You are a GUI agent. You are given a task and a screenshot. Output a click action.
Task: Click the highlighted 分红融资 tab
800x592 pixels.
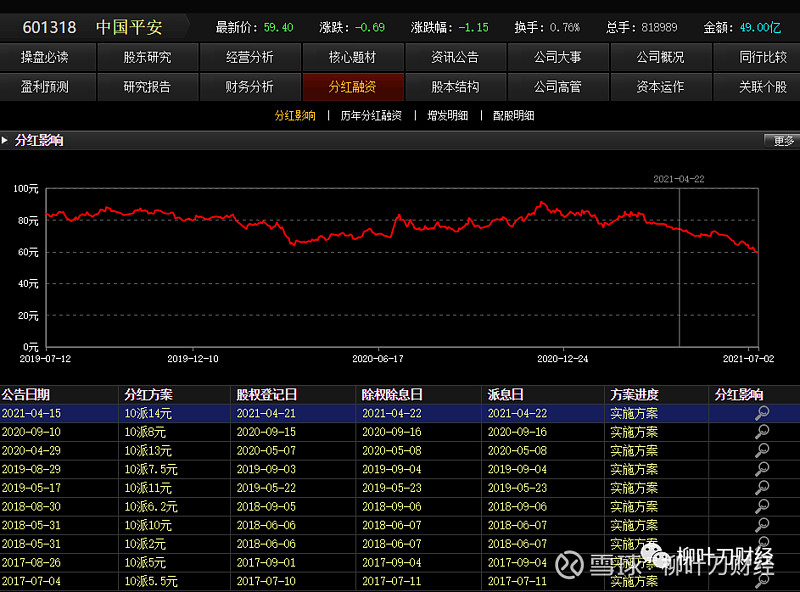point(353,87)
